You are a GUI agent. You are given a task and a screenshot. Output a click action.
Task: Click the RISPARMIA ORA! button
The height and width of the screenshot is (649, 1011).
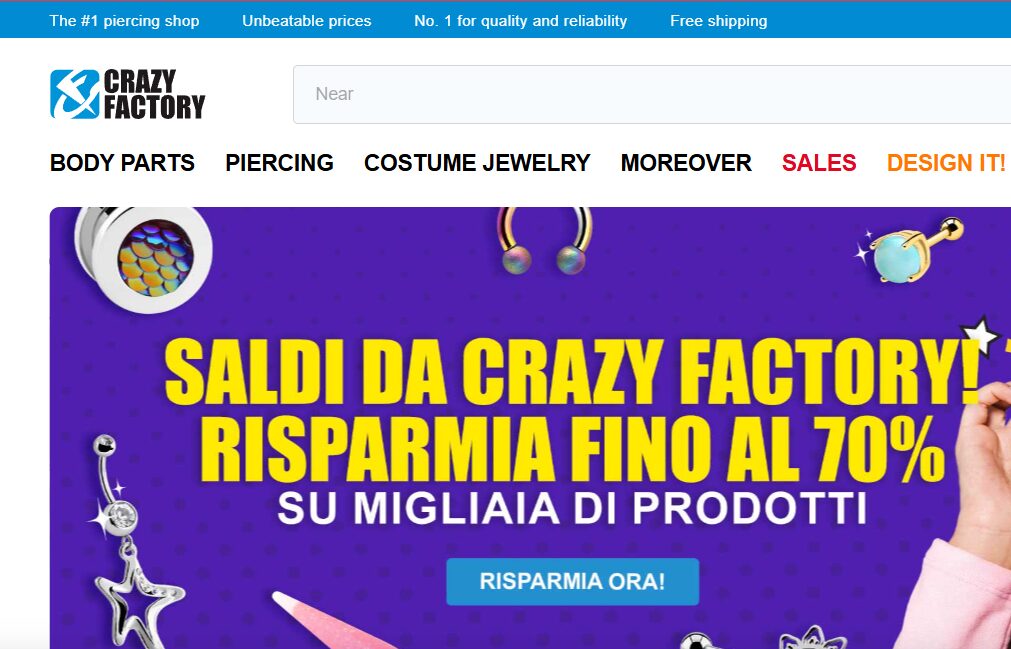click(573, 581)
